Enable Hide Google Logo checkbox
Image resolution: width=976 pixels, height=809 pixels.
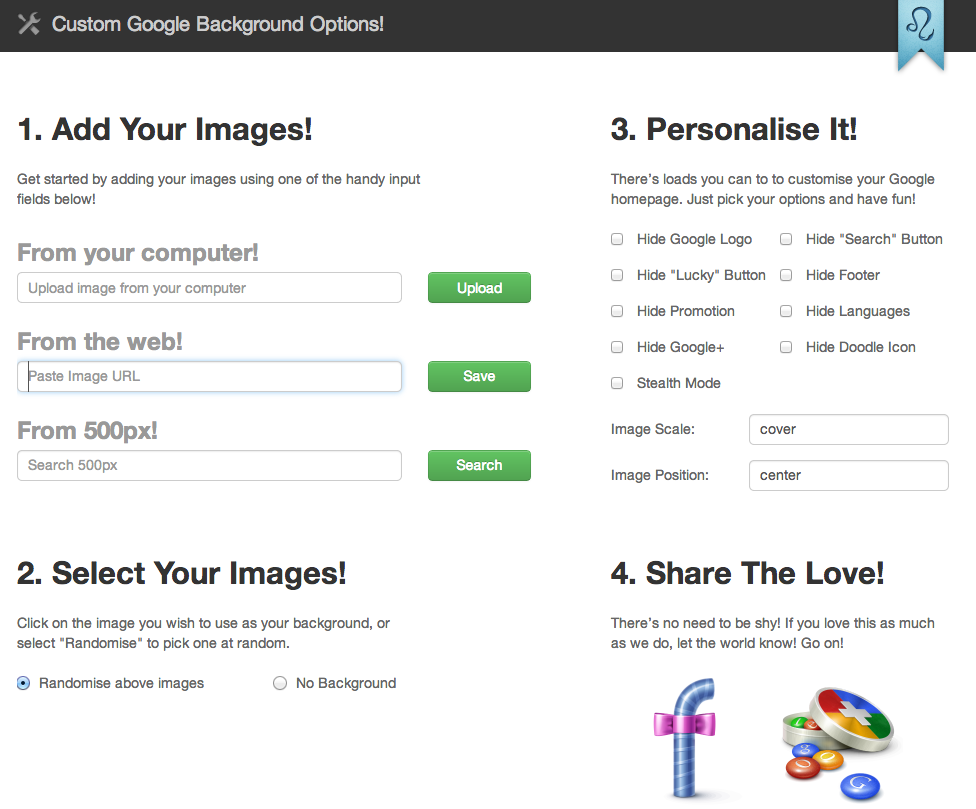point(617,239)
